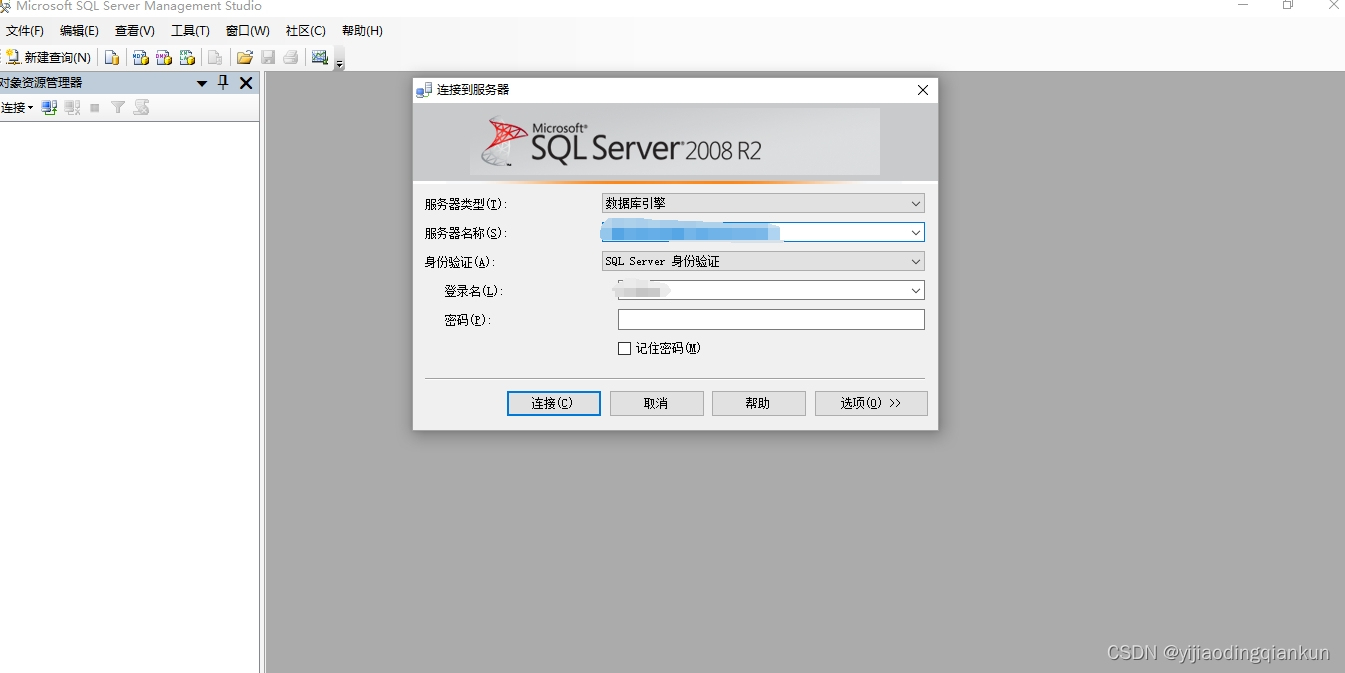Open the View (查看) menu

(x=135, y=31)
